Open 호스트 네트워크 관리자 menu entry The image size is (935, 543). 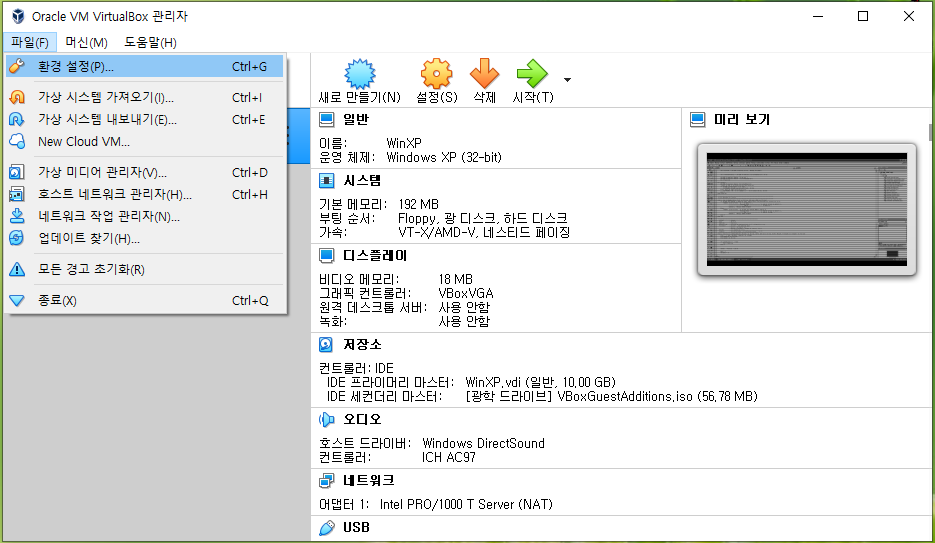point(145,194)
